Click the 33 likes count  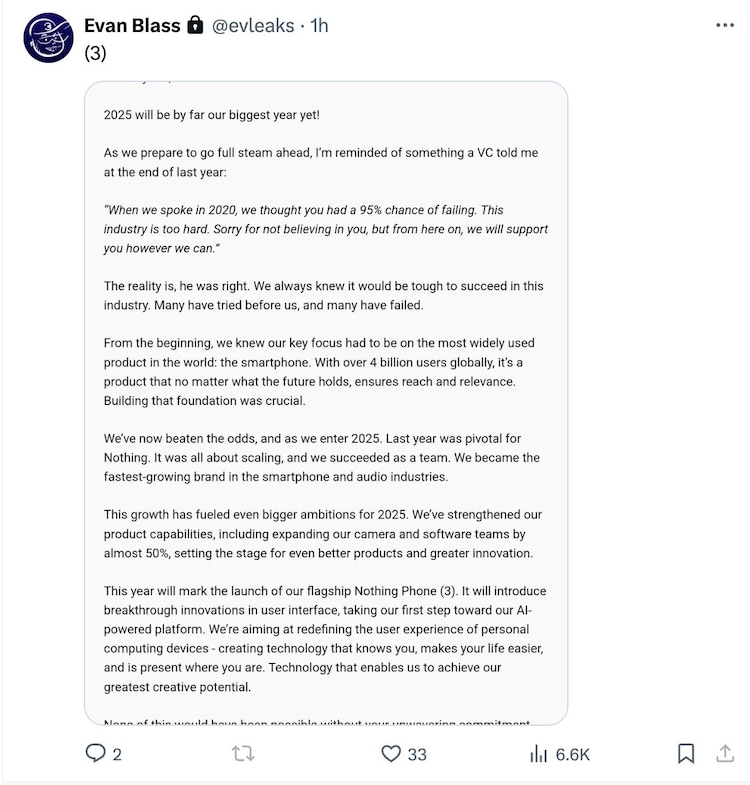coord(417,755)
